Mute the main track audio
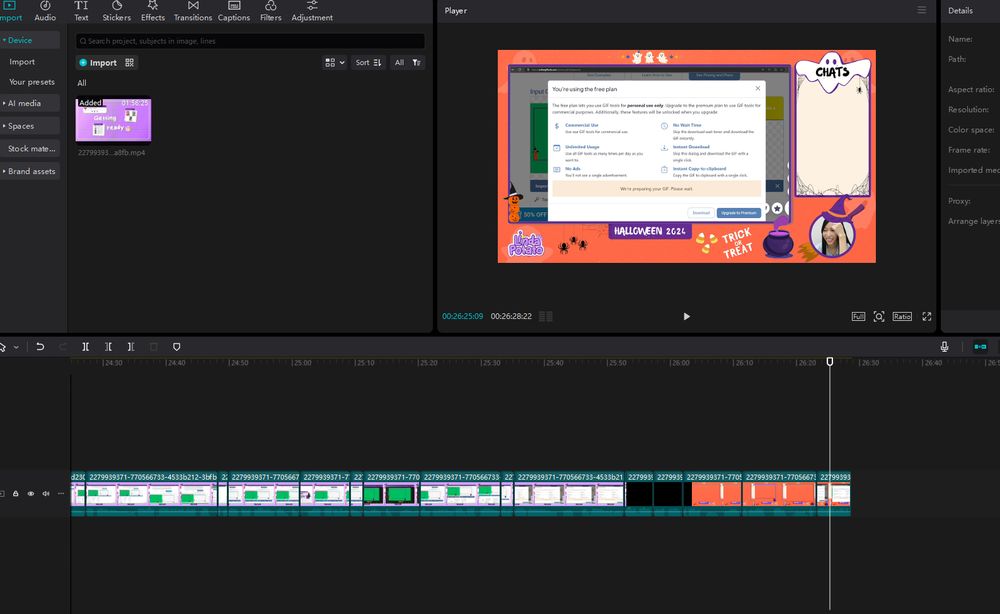This screenshot has height=614, width=1000. point(45,493)
